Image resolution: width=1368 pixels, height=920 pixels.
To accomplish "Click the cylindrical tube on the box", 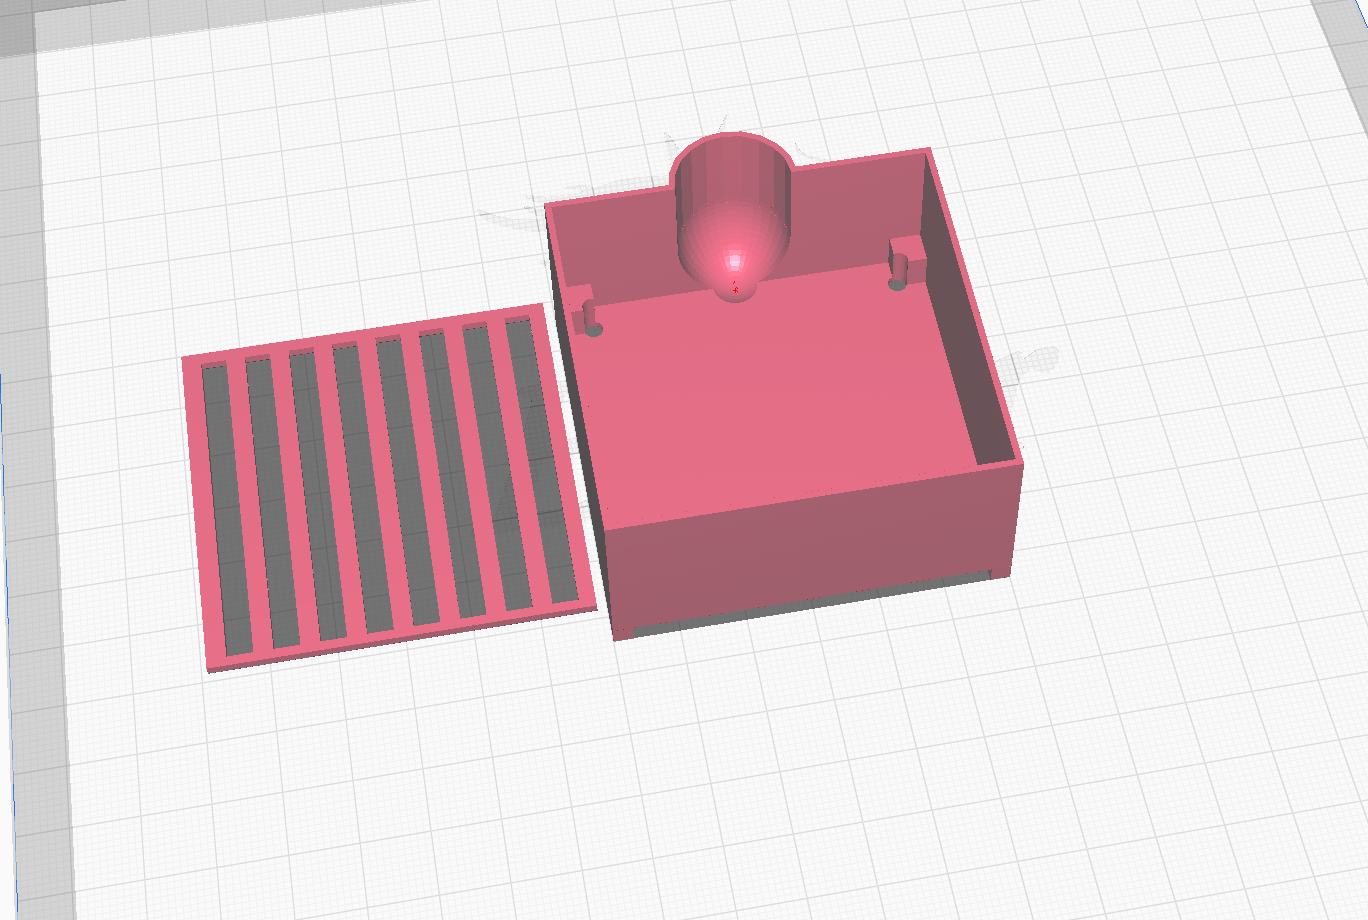I will [734, 215].
